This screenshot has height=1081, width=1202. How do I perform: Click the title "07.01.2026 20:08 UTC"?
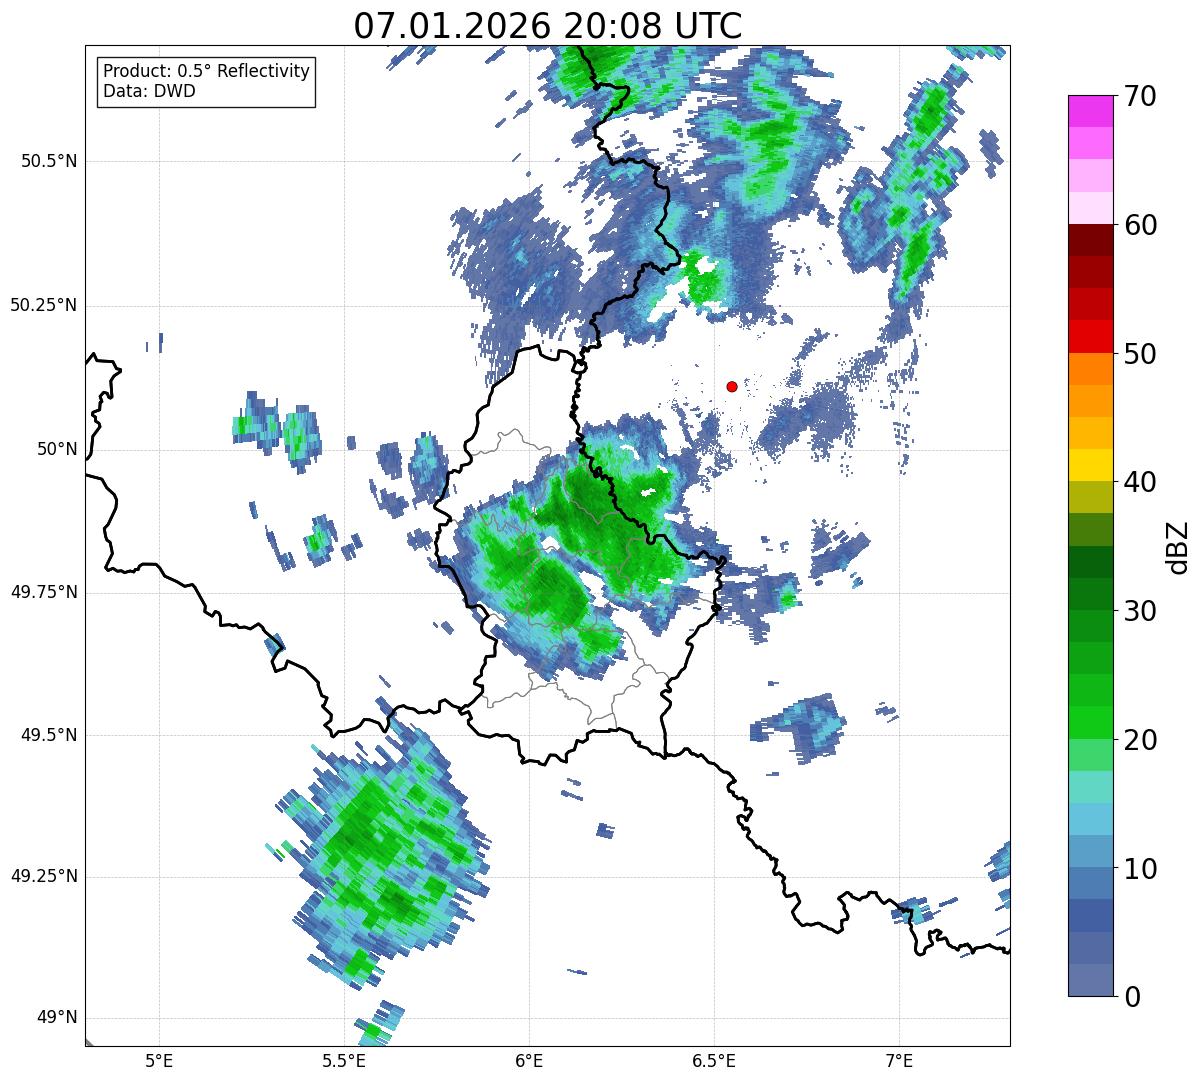(548, 25)
